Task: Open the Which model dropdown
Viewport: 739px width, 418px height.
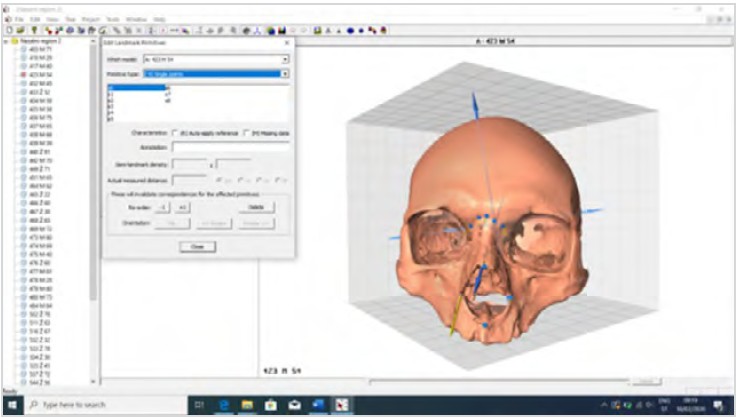Action: point(285,60)
